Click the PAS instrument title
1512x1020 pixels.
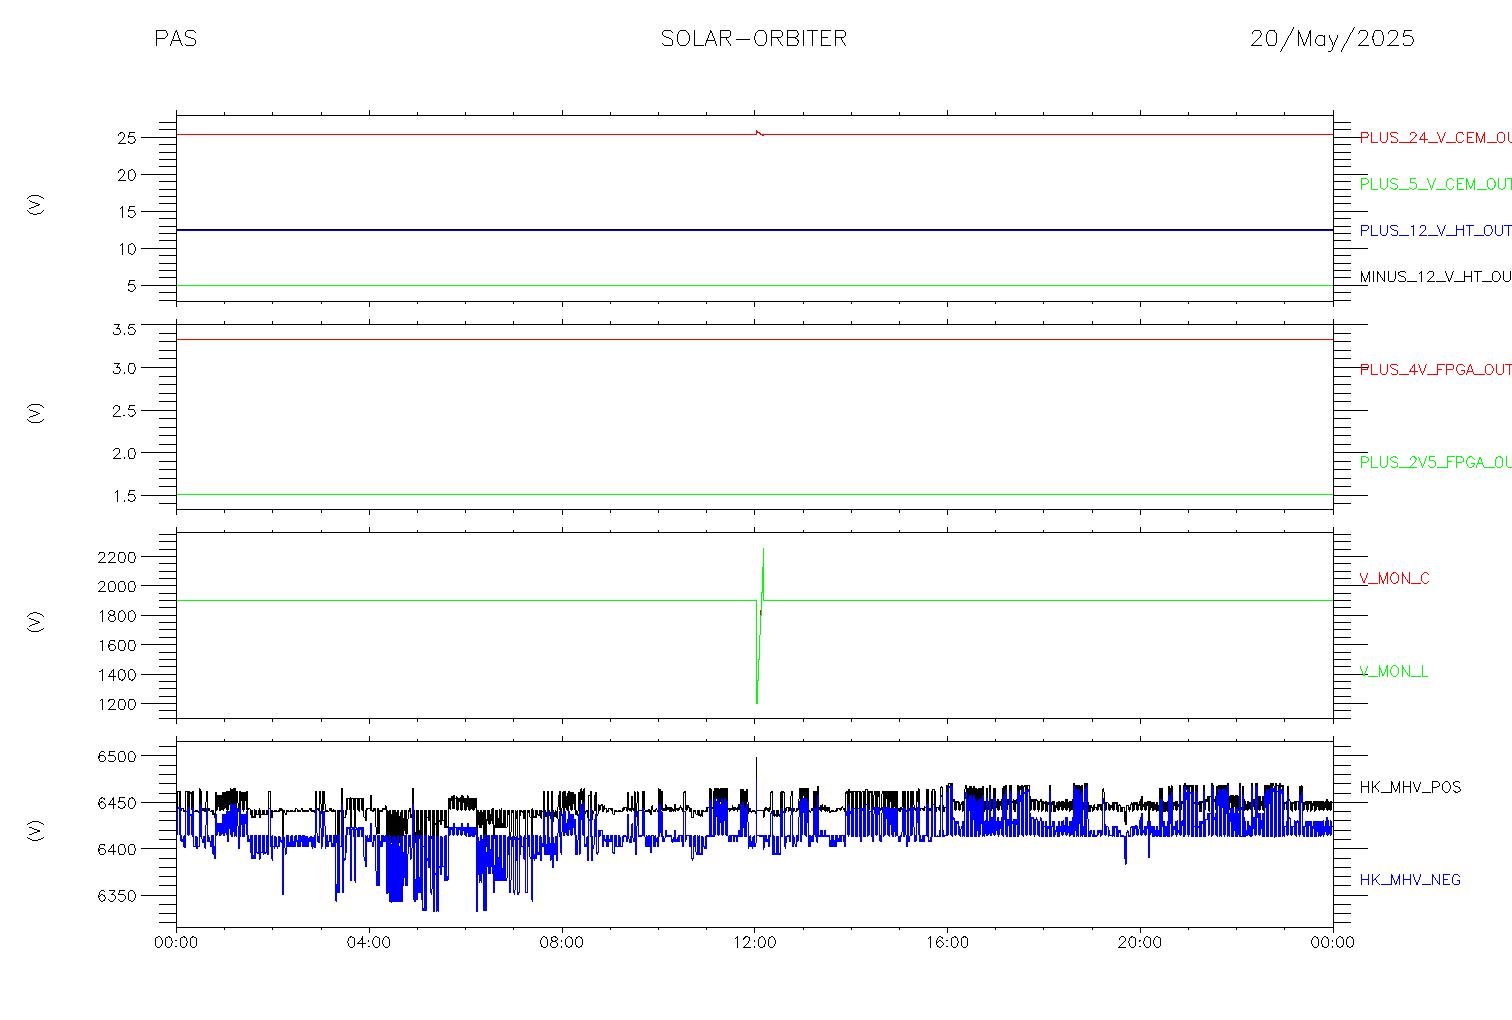[176, 39]
